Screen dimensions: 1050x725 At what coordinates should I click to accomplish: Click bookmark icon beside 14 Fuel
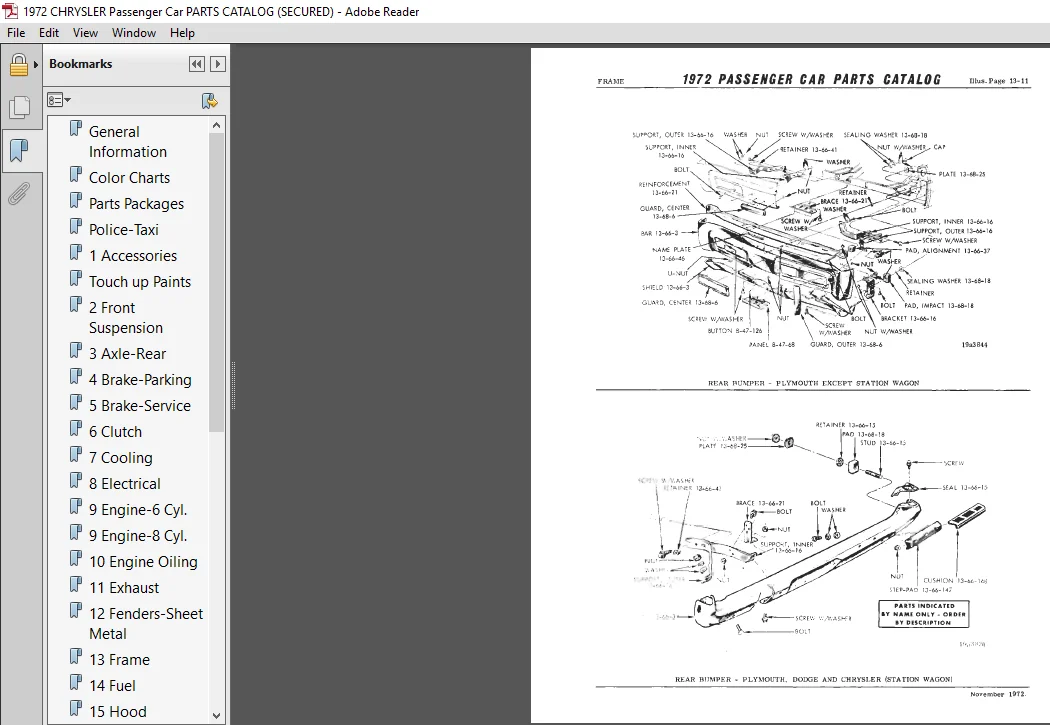click(x=76, y=683)
